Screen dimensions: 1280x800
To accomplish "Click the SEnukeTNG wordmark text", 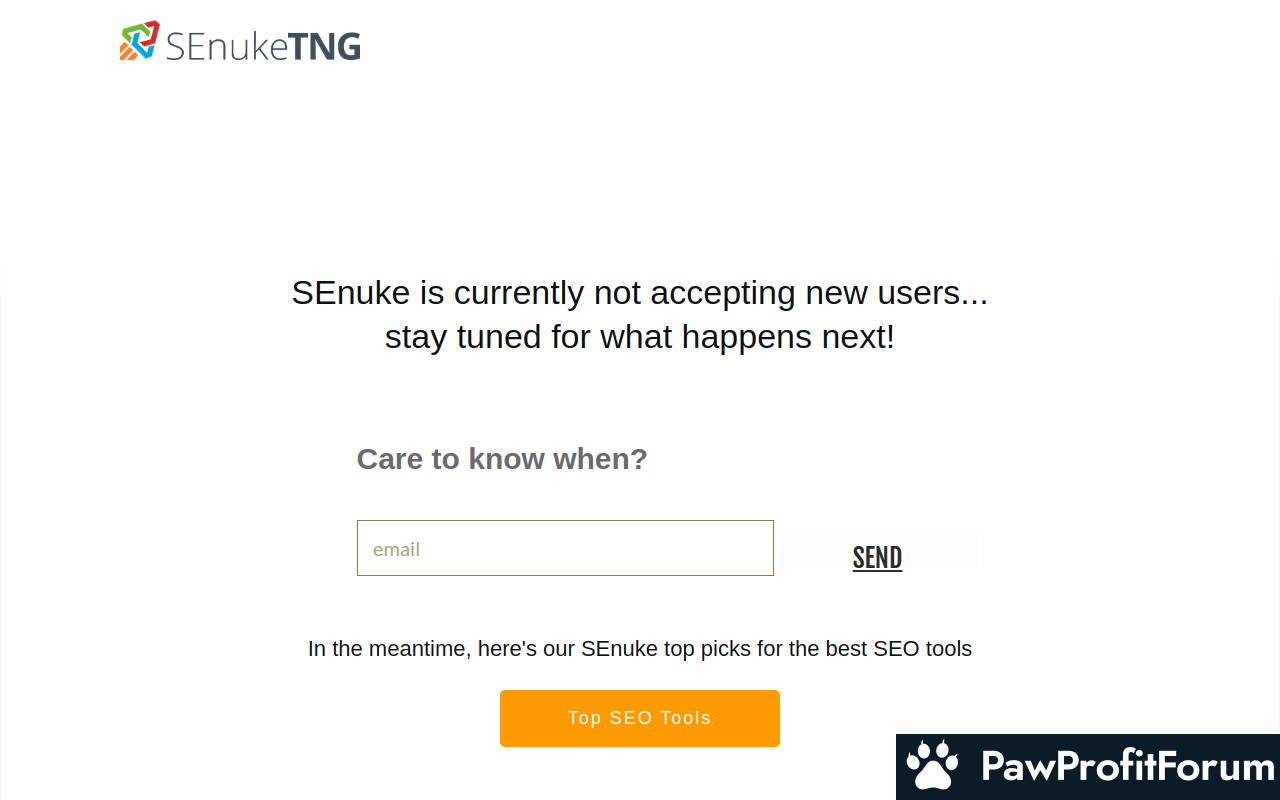I will click(x=262, y=46).
